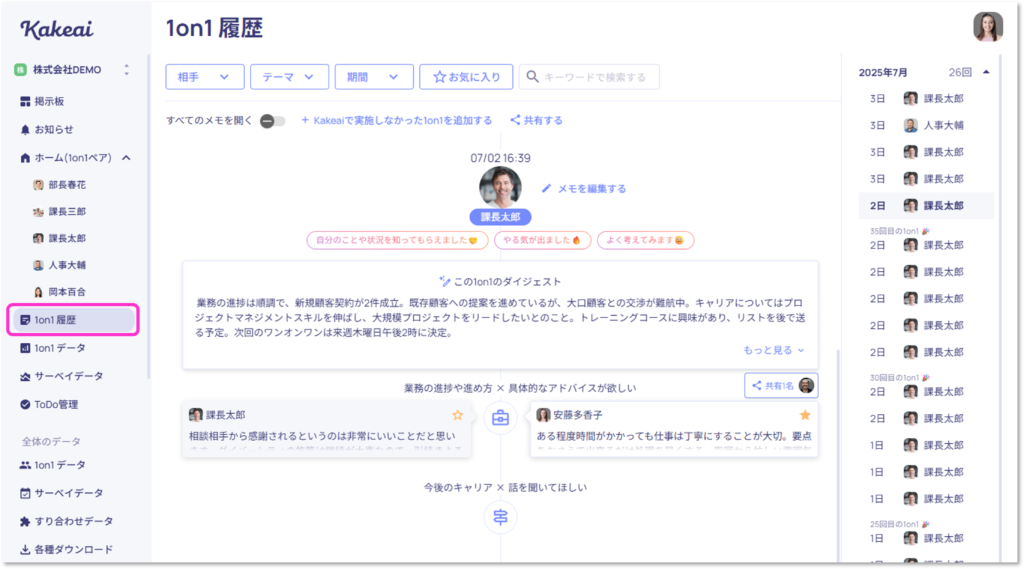Image resolution: width=1024 pixels, height=569 pixels.
Task: Click the main content scrollbar
Action: pos(837,457)
